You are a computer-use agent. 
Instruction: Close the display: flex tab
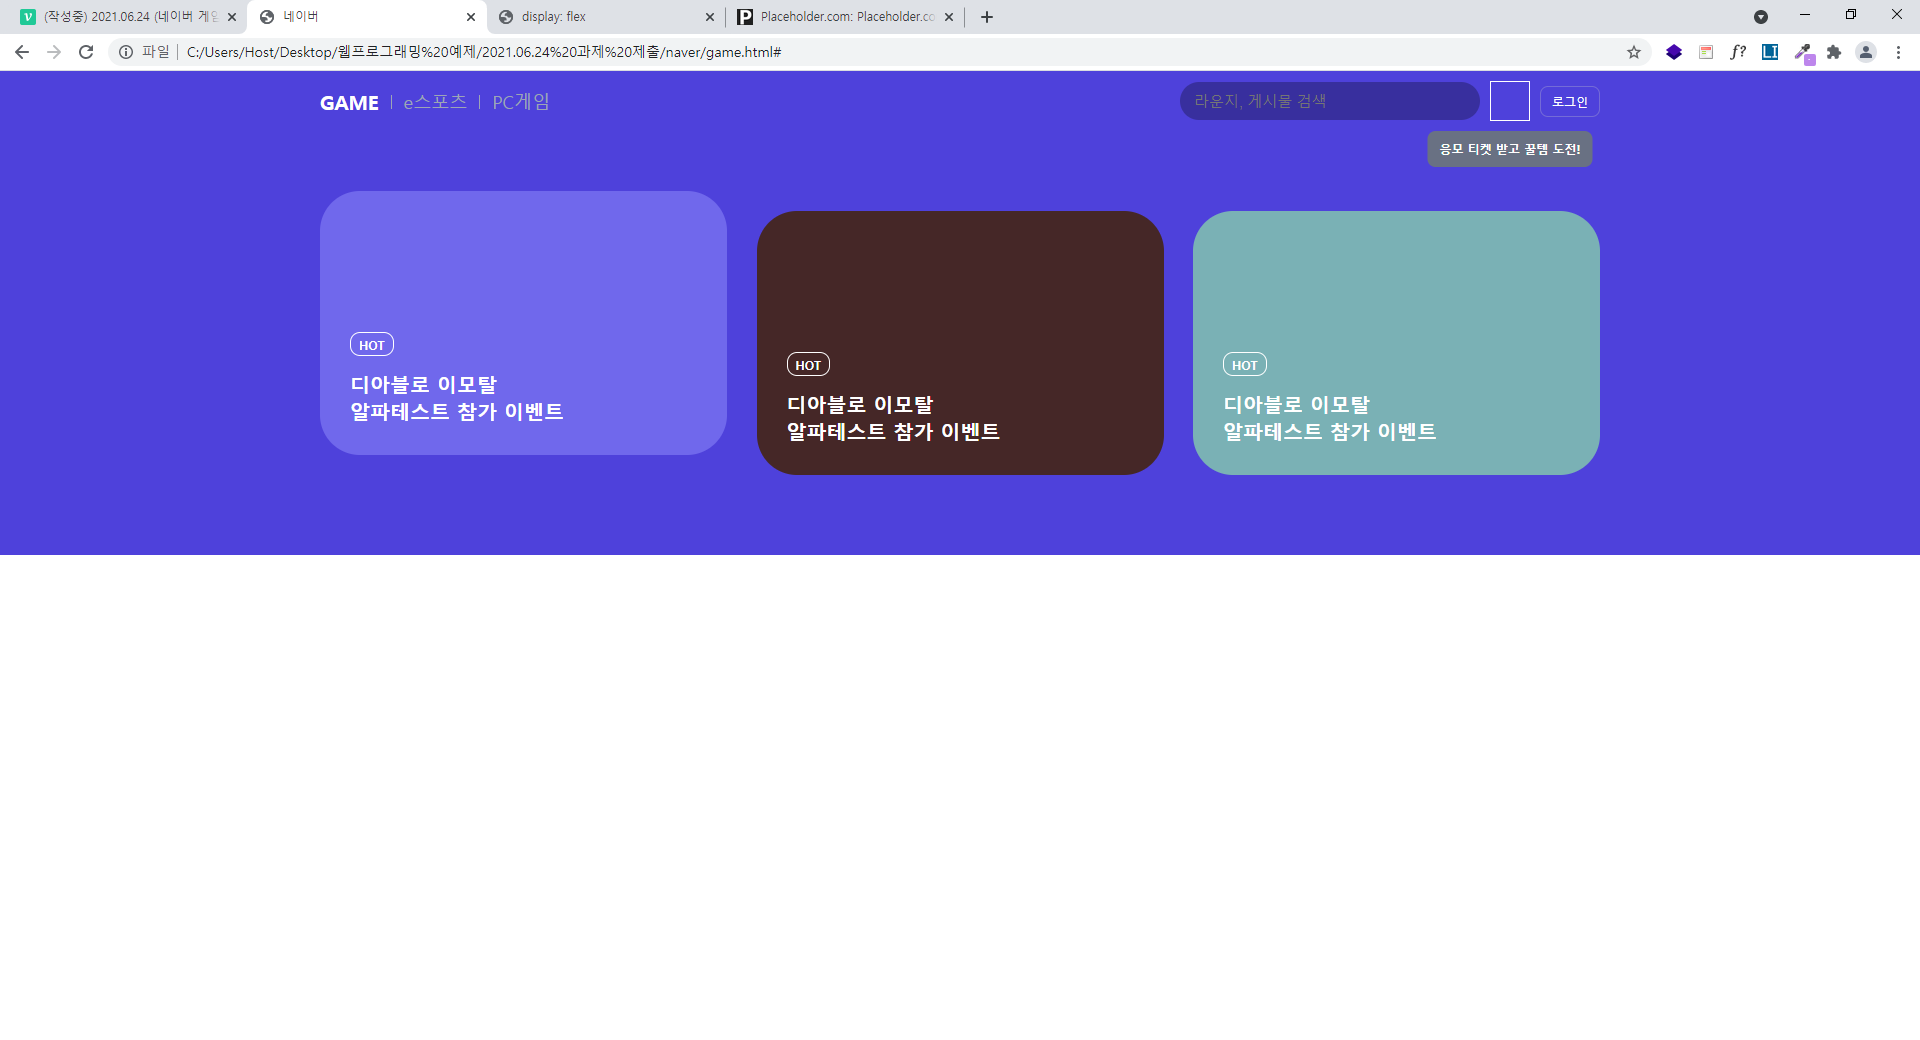pos(710,17)
